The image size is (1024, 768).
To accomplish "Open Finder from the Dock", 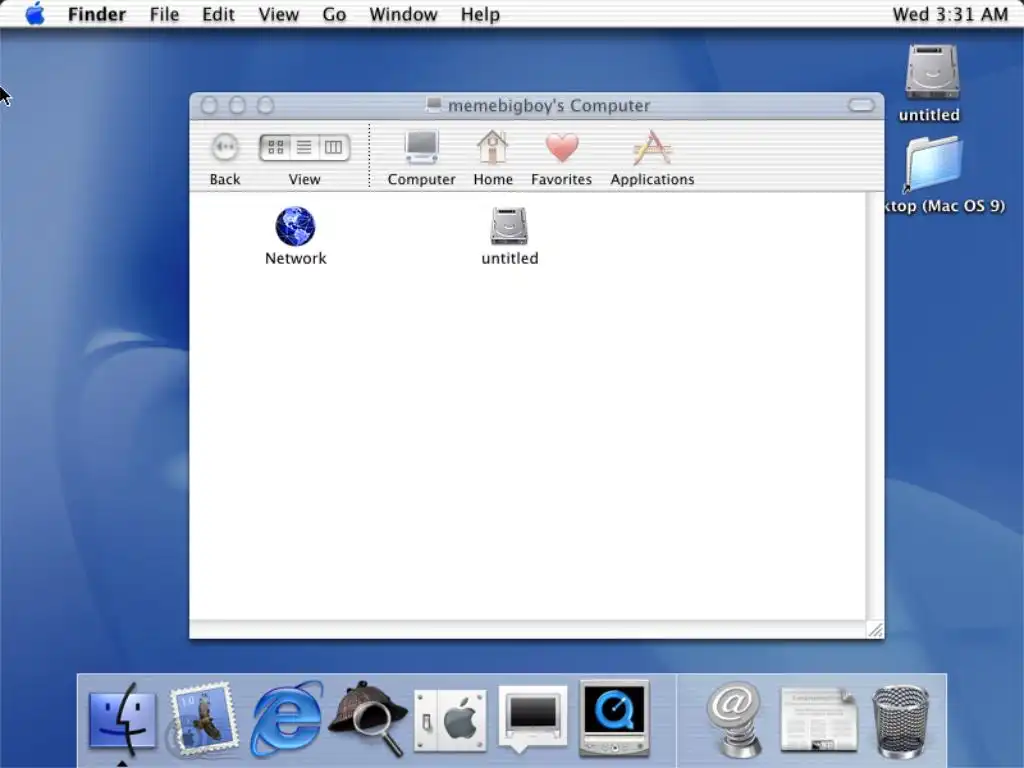I will click(x=122, y=719).
